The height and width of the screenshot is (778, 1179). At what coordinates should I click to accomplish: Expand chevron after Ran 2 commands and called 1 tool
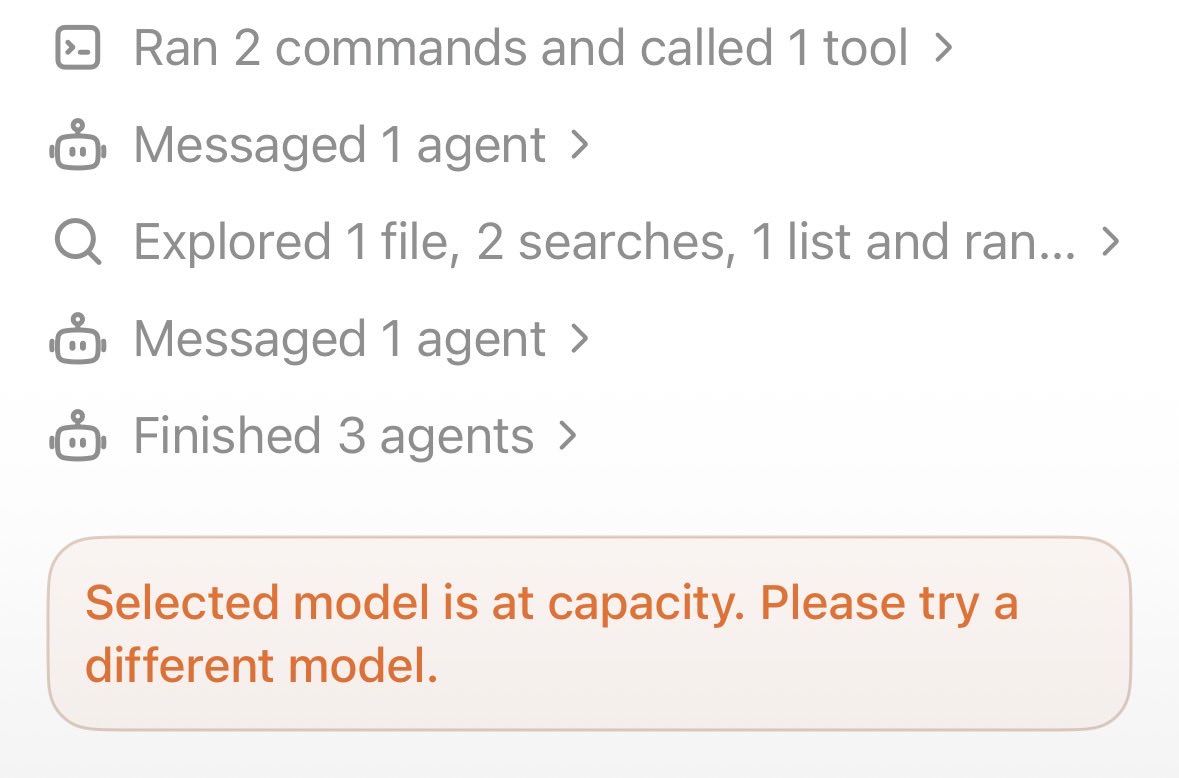pos(944,48)
